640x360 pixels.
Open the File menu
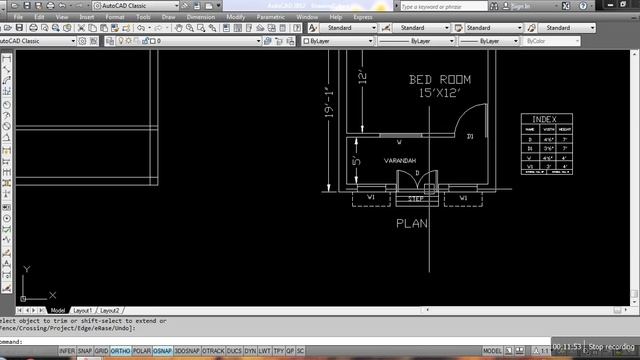(x=18, y=17)
